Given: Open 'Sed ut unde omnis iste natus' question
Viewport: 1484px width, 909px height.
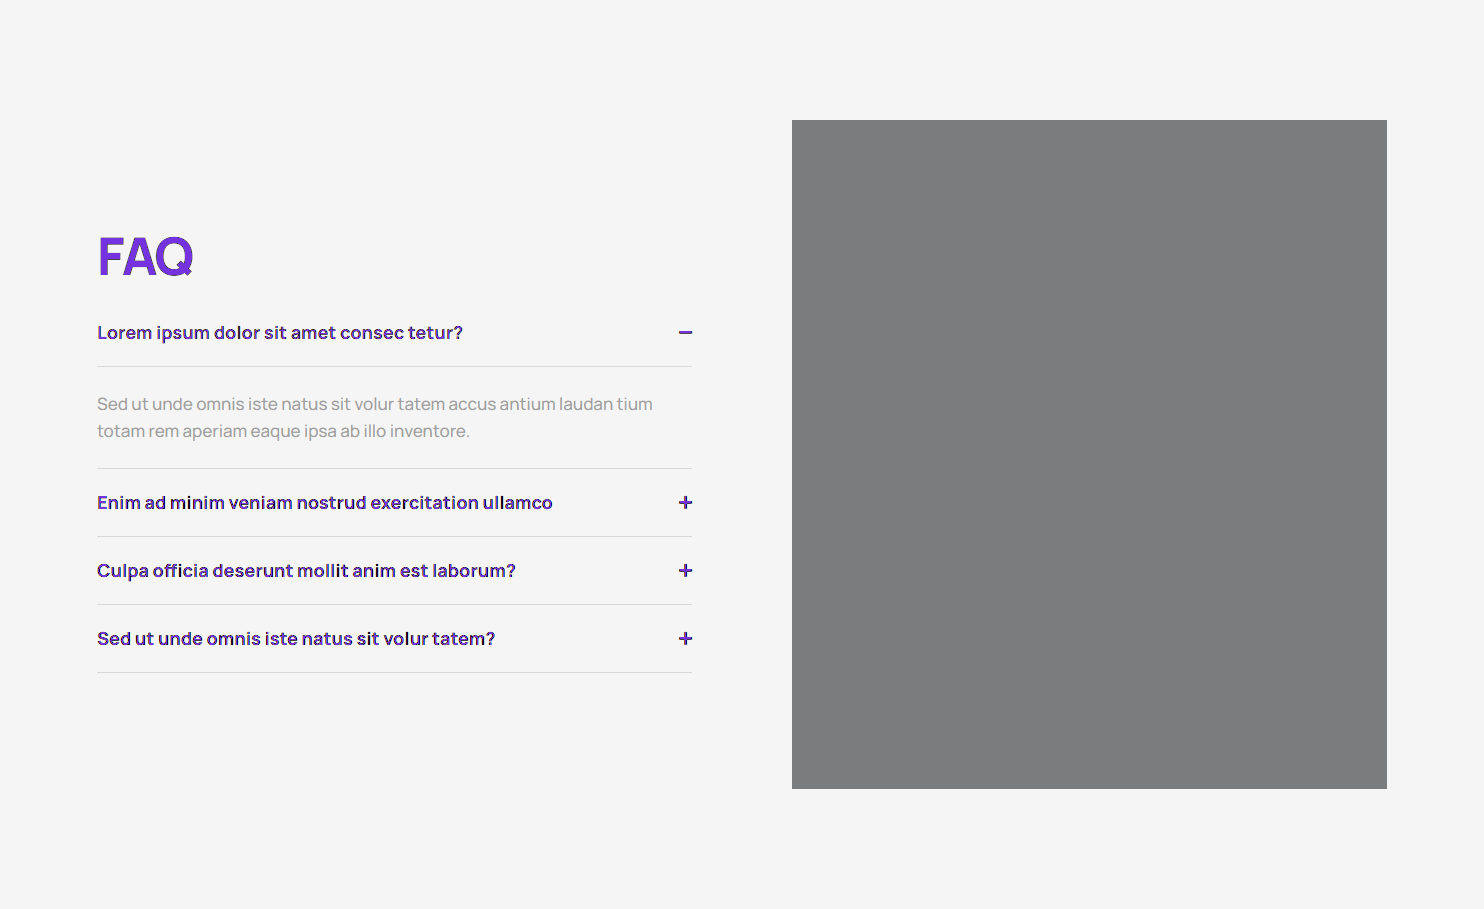Looking at the screenshot, I should [295, 639].
